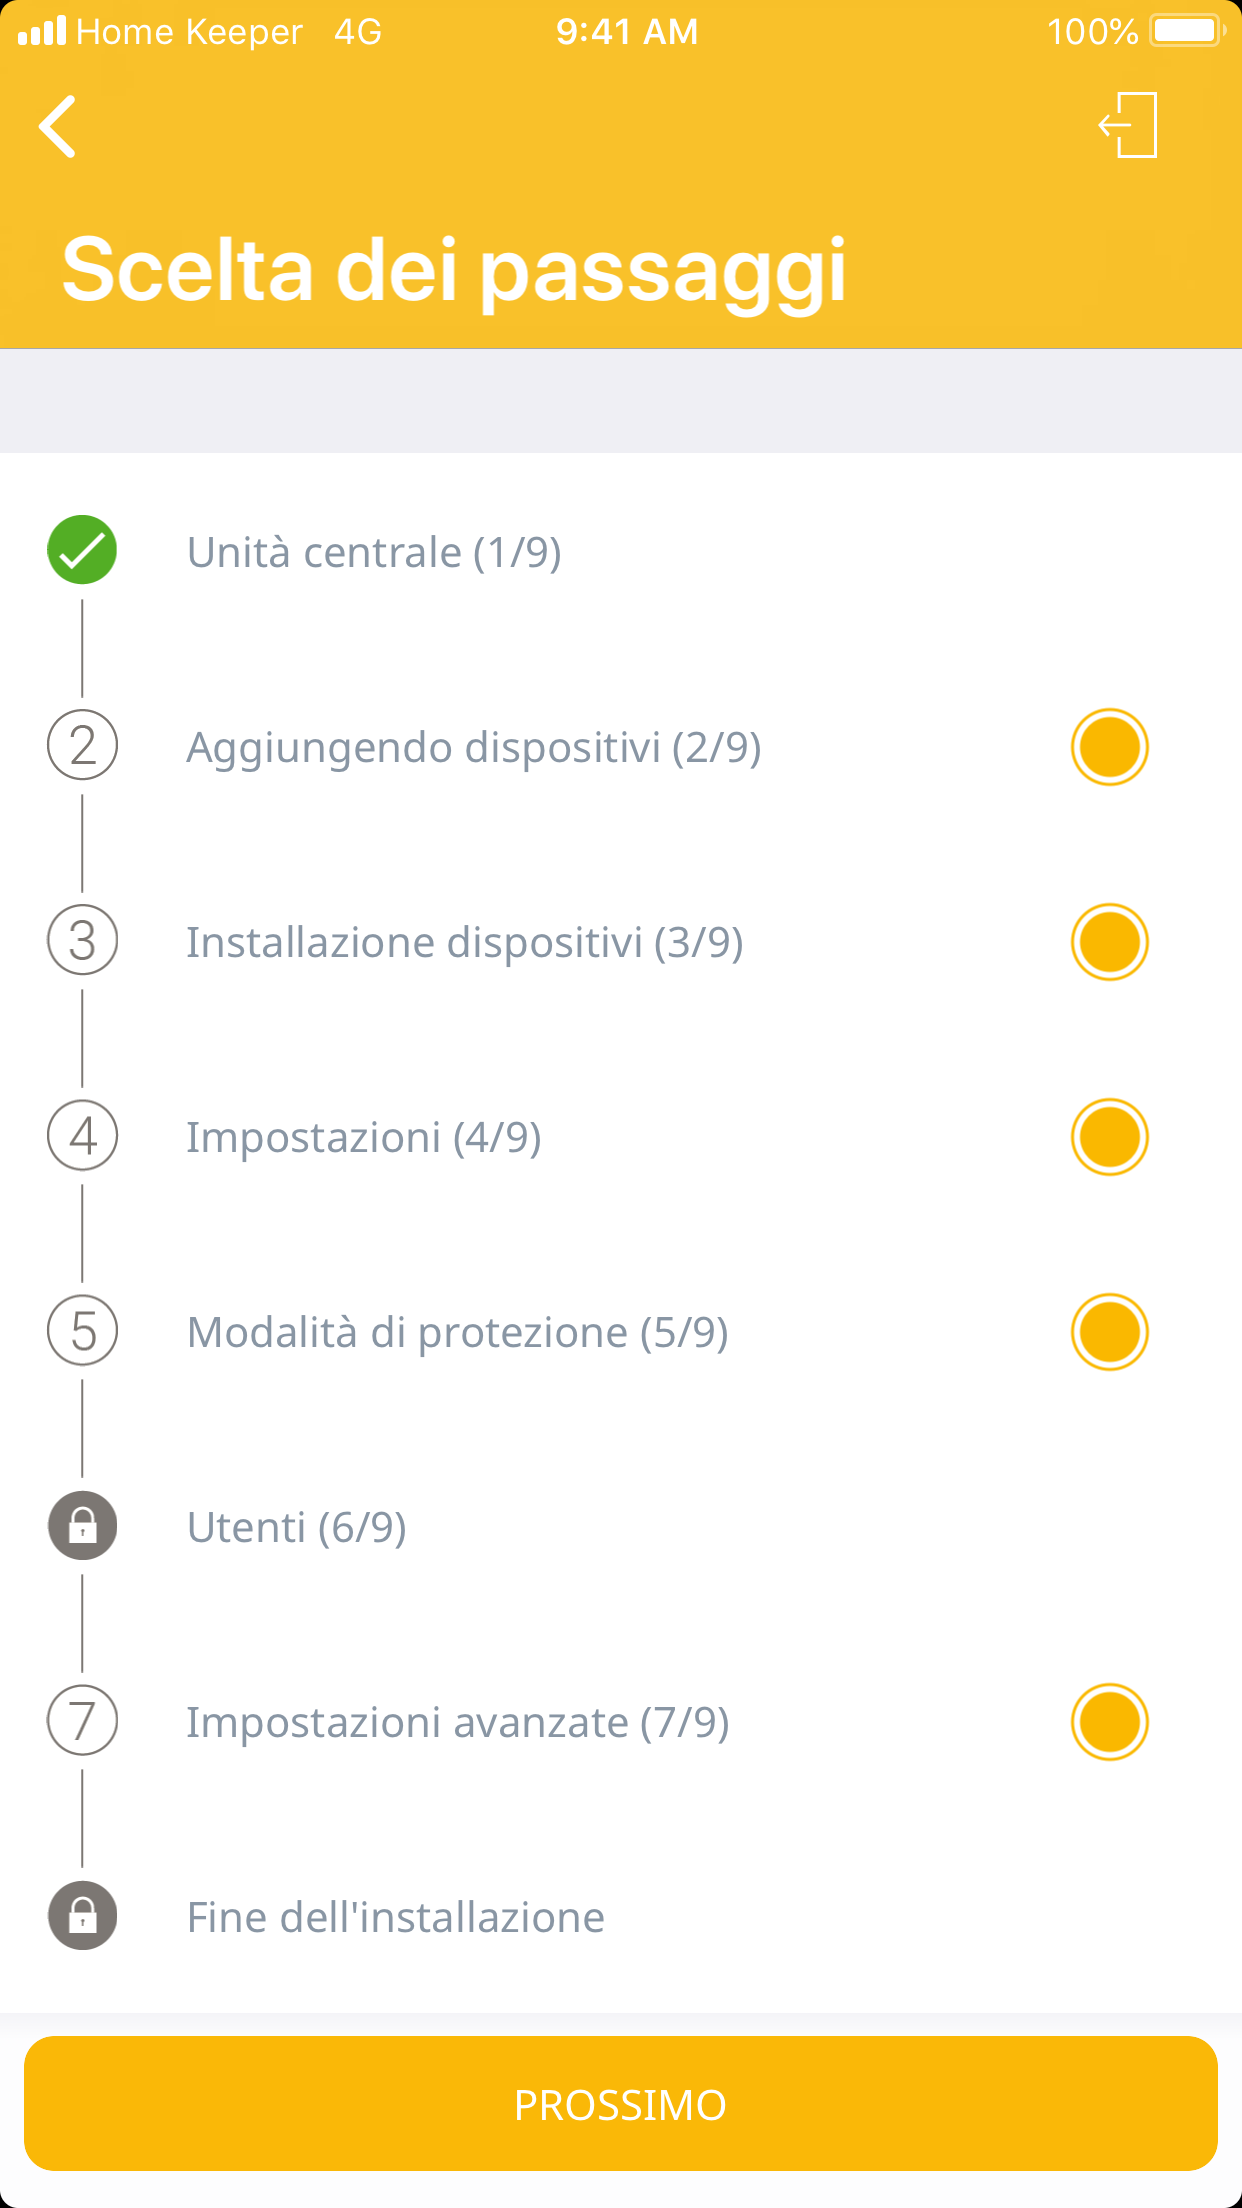Select the Utenti (6/9) step label
The image size is (1242, 2208).
pyautogui.click(x=297, y=1527)
